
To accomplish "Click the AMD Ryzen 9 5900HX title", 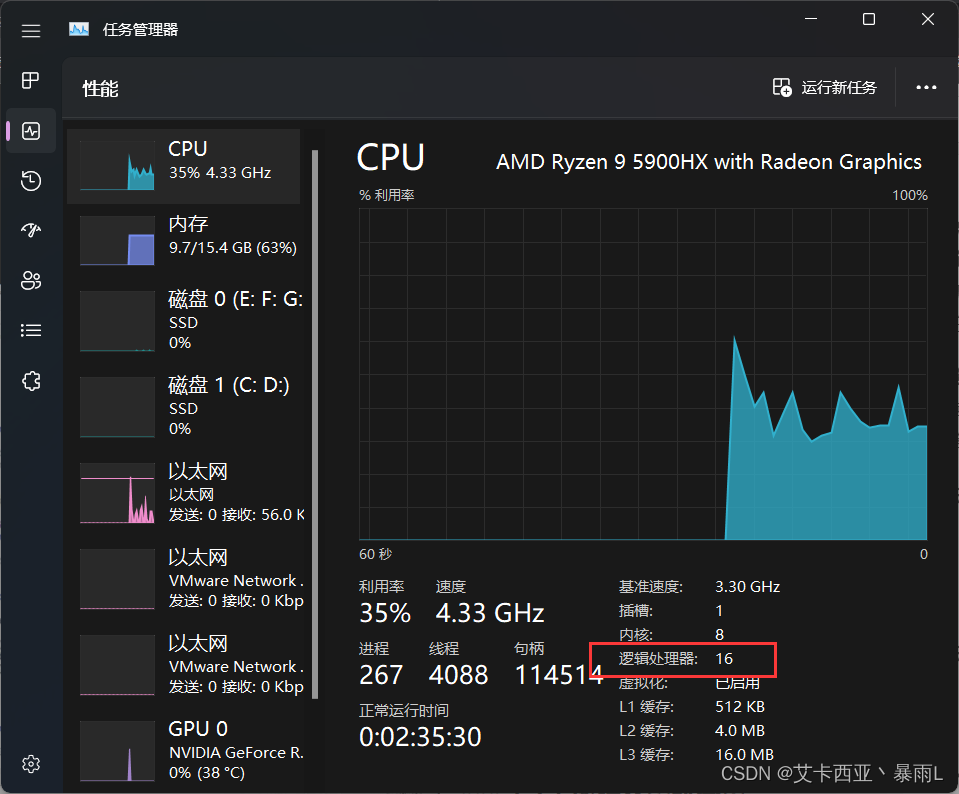I will (x=709, y=161).
